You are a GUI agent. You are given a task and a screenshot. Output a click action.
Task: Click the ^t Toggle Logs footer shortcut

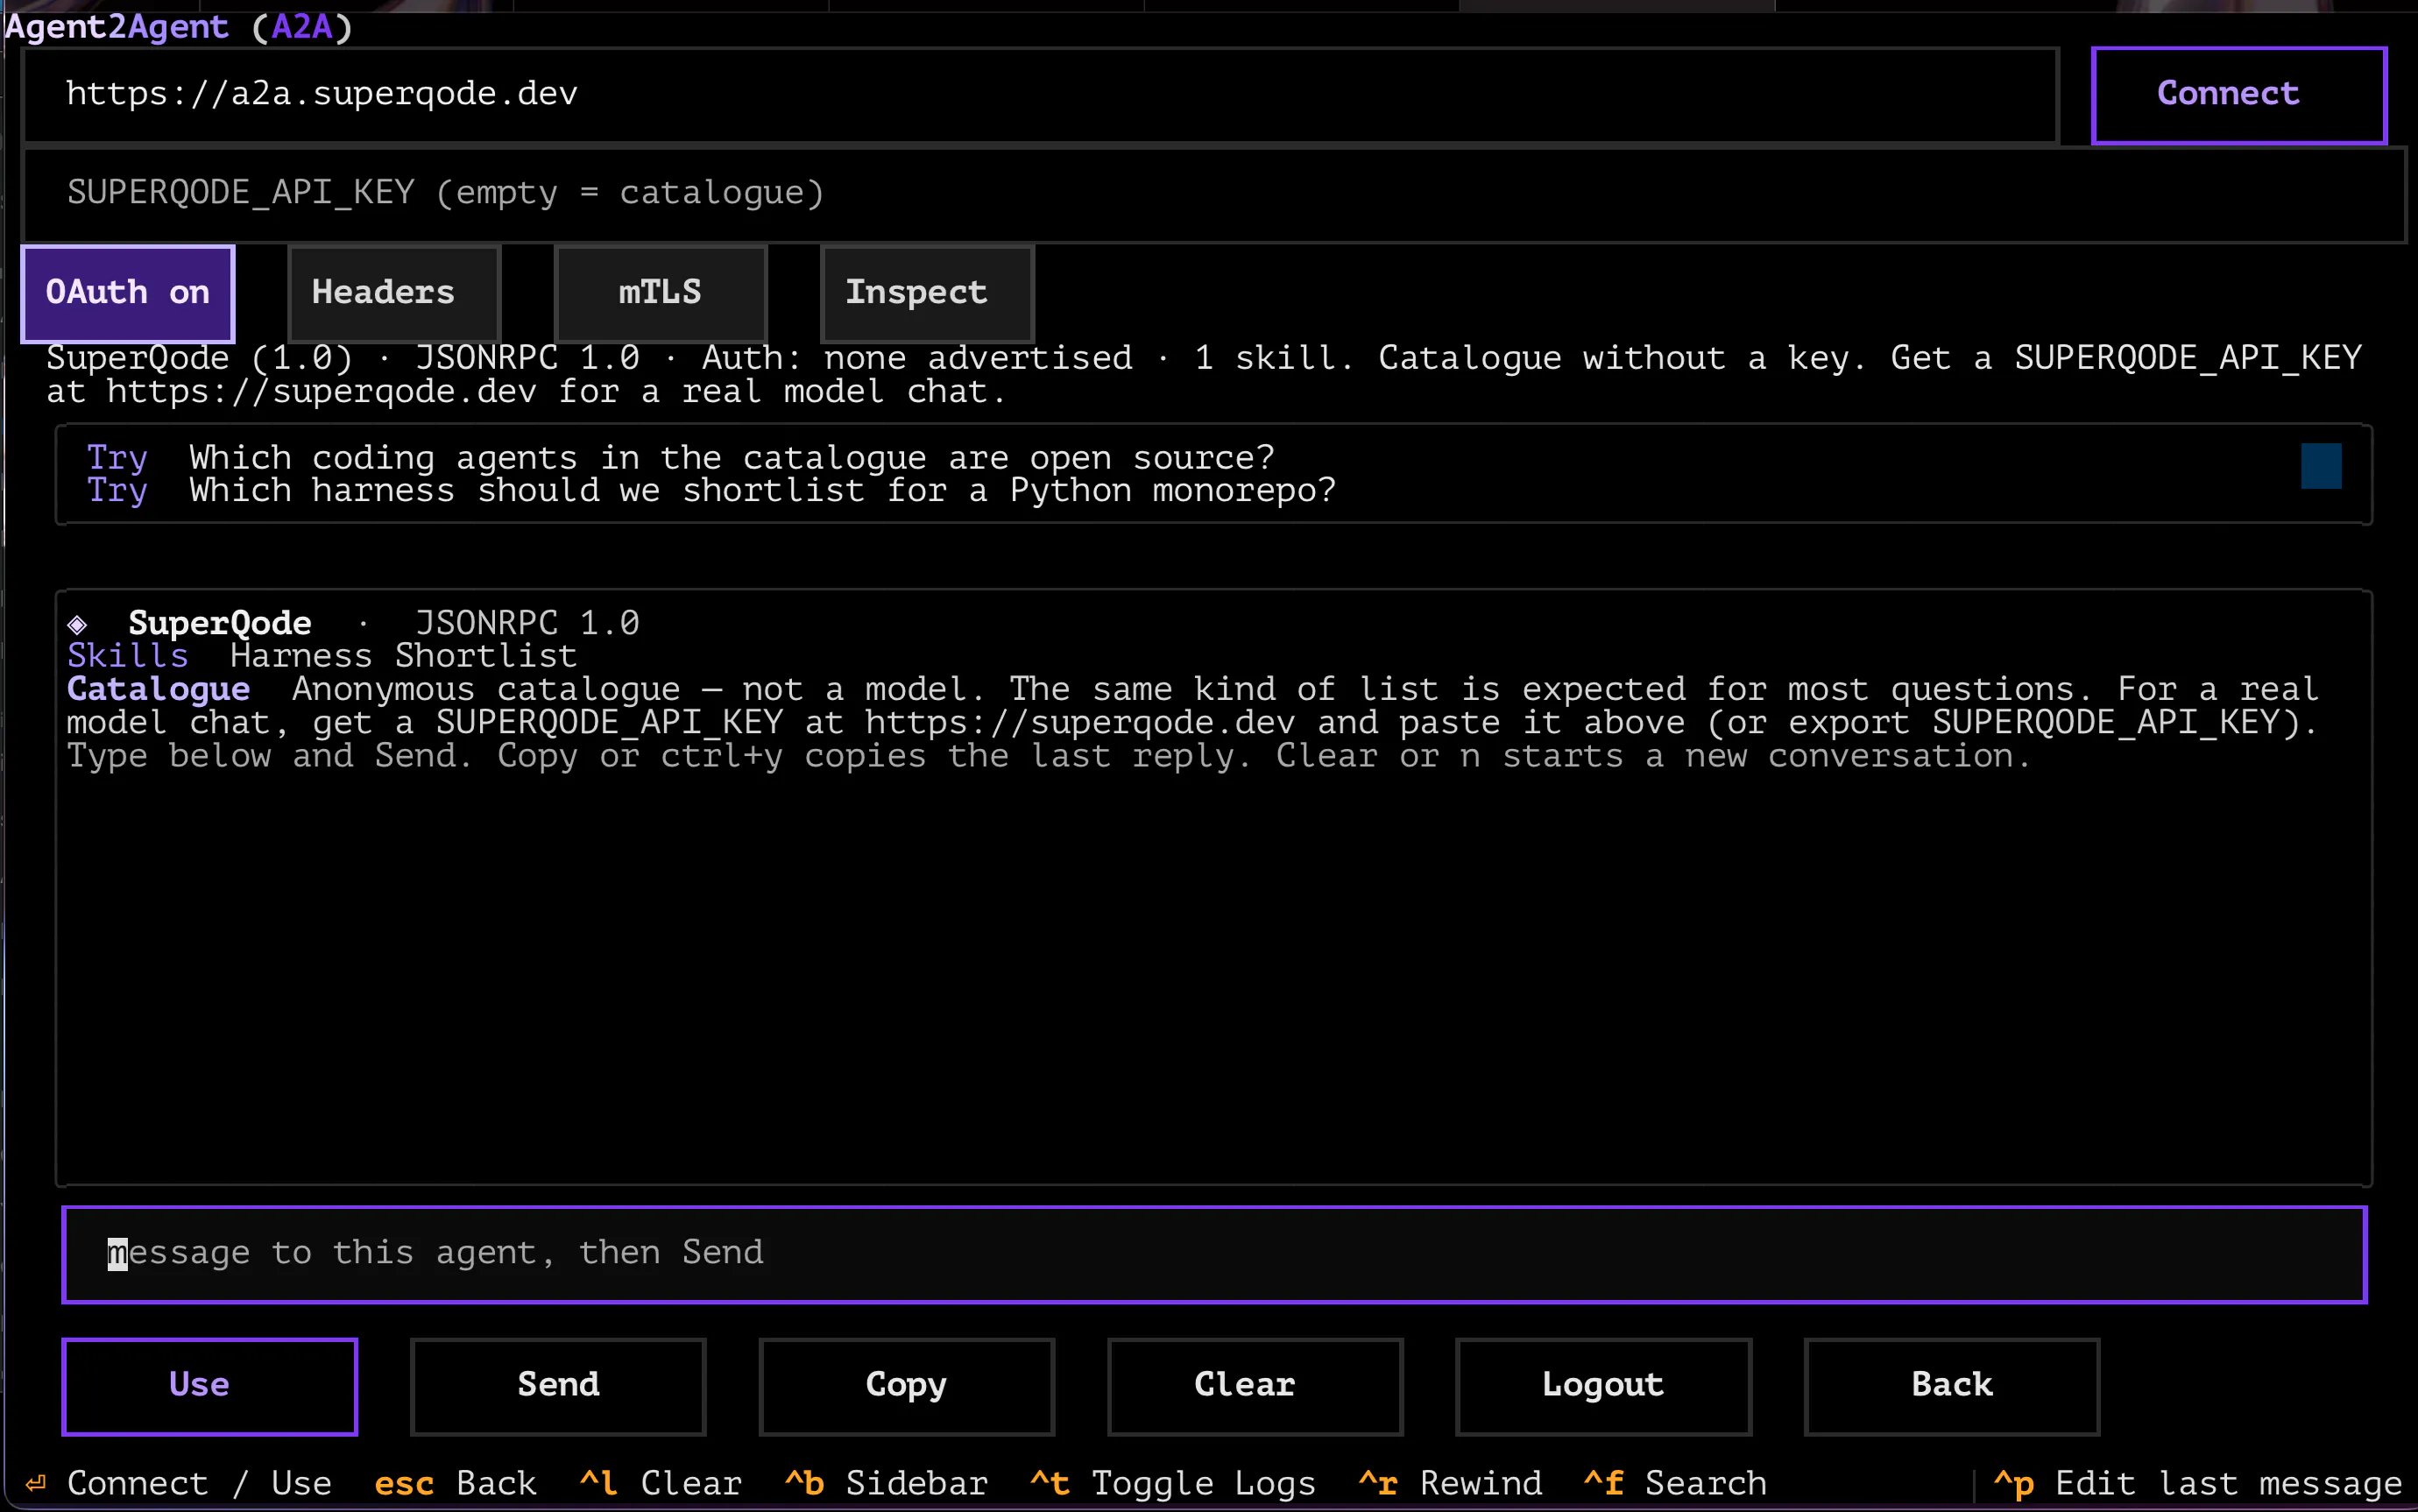[x=1172, y=1484]
